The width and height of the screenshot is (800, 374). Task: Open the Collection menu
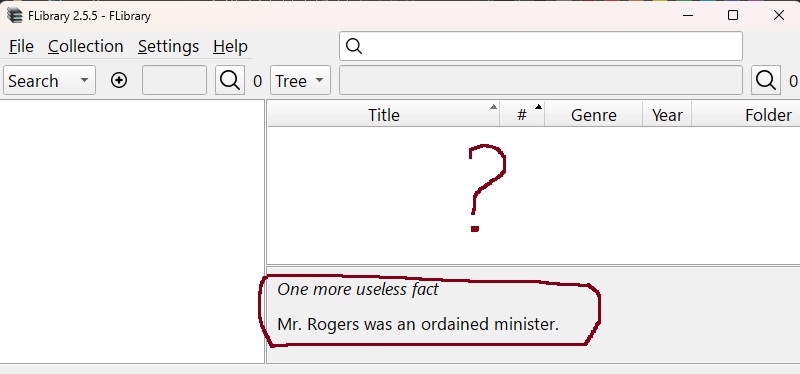coord(86,46)
